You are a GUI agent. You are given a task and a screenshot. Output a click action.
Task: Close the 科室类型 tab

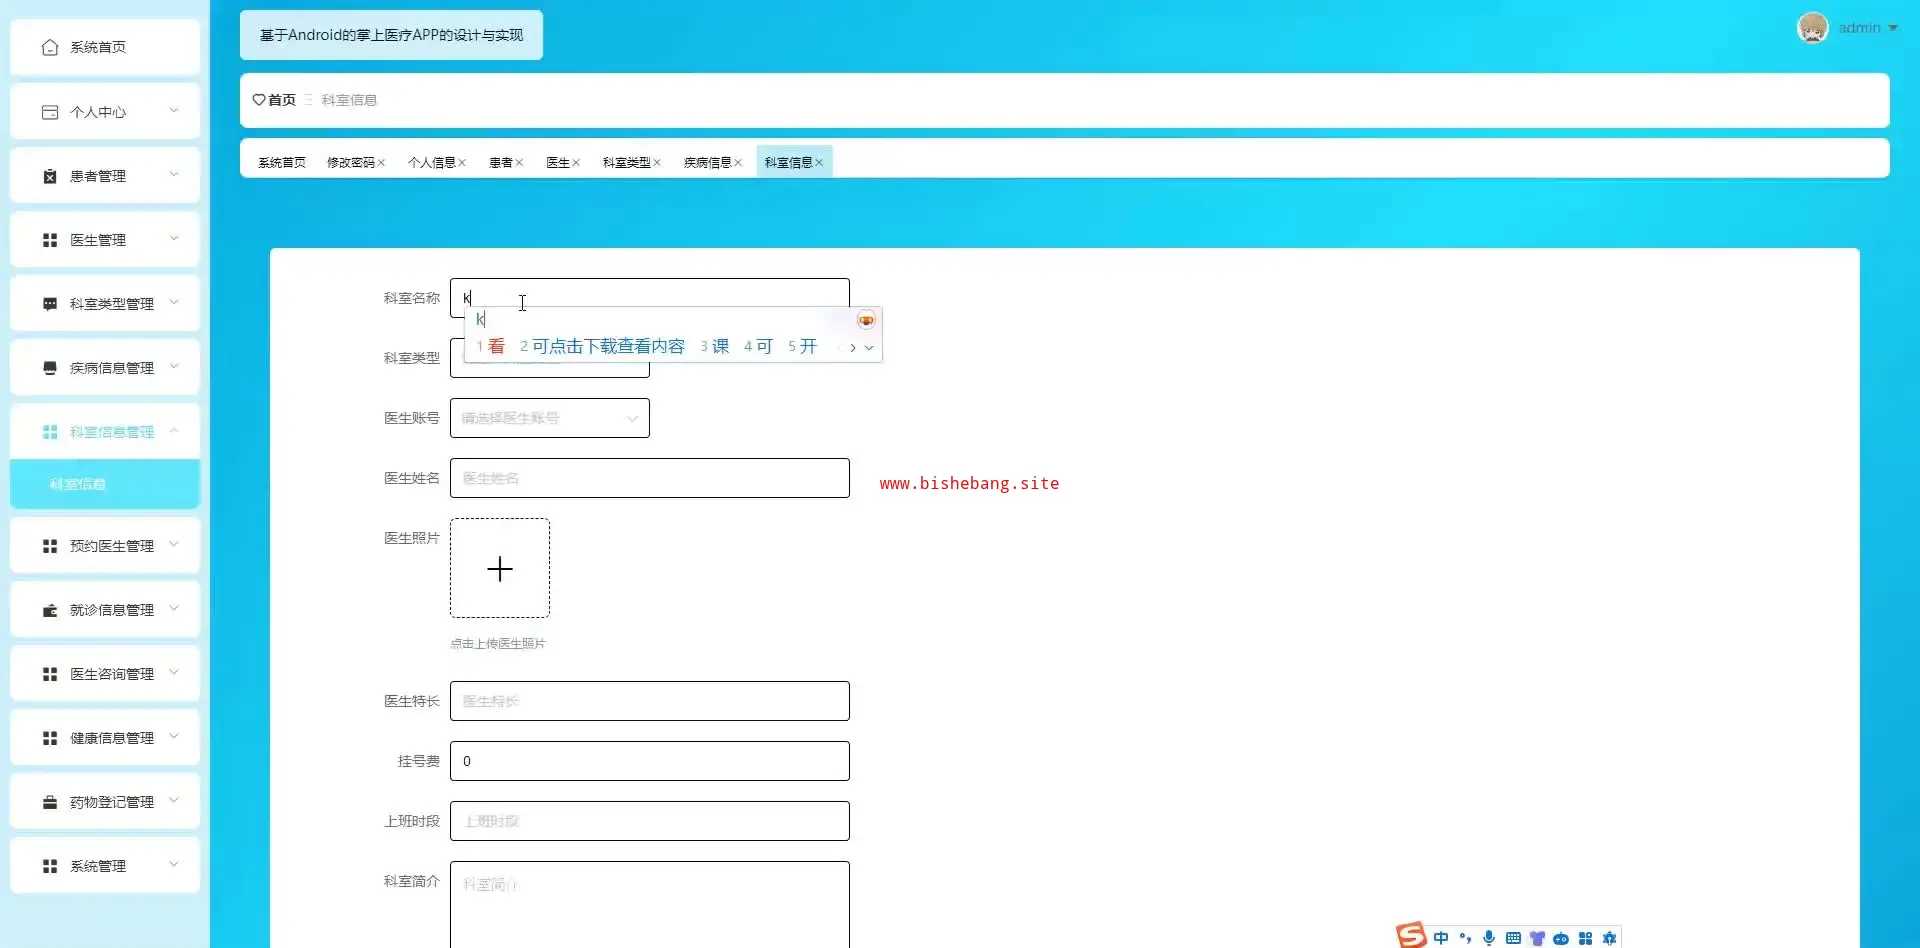[x=657, y=163]
